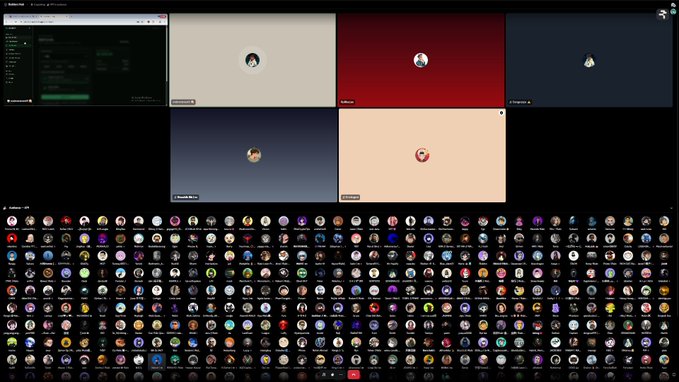This screenshot has width=679, height=382.
Task: Click the avatar in the dark navy tile
Action: 589,60
